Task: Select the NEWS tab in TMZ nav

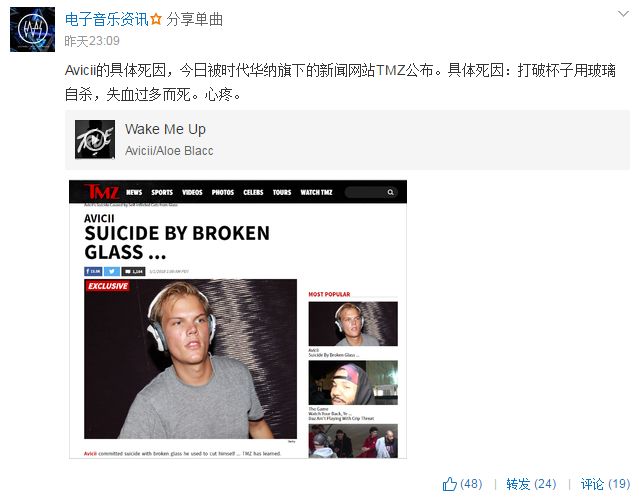Action: click(x=134, y=192)
